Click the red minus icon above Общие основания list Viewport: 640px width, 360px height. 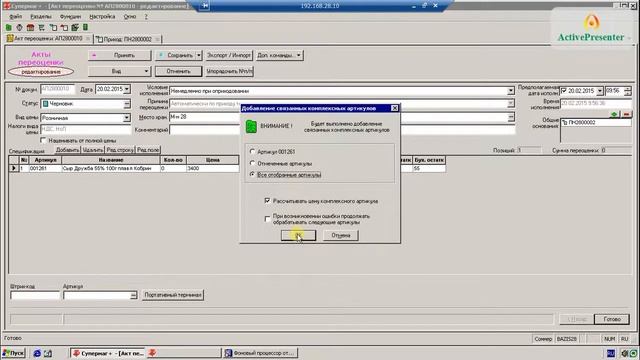(626, 114)
